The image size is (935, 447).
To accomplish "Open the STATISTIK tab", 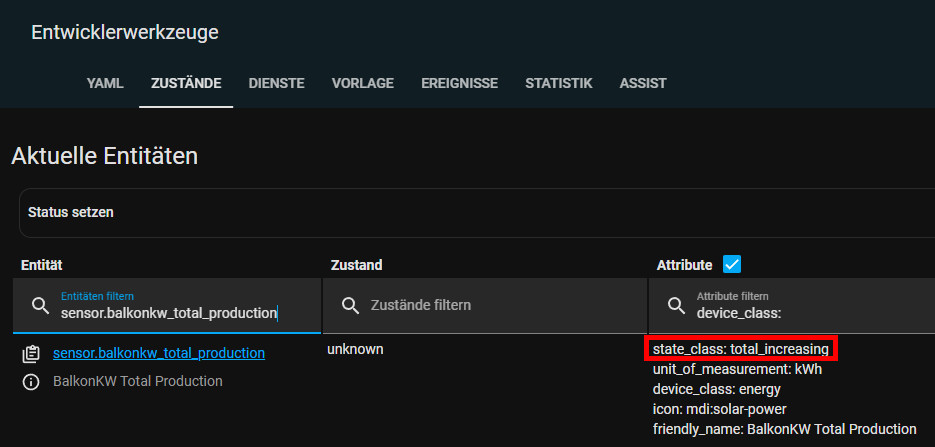I will tap(559, 83).
